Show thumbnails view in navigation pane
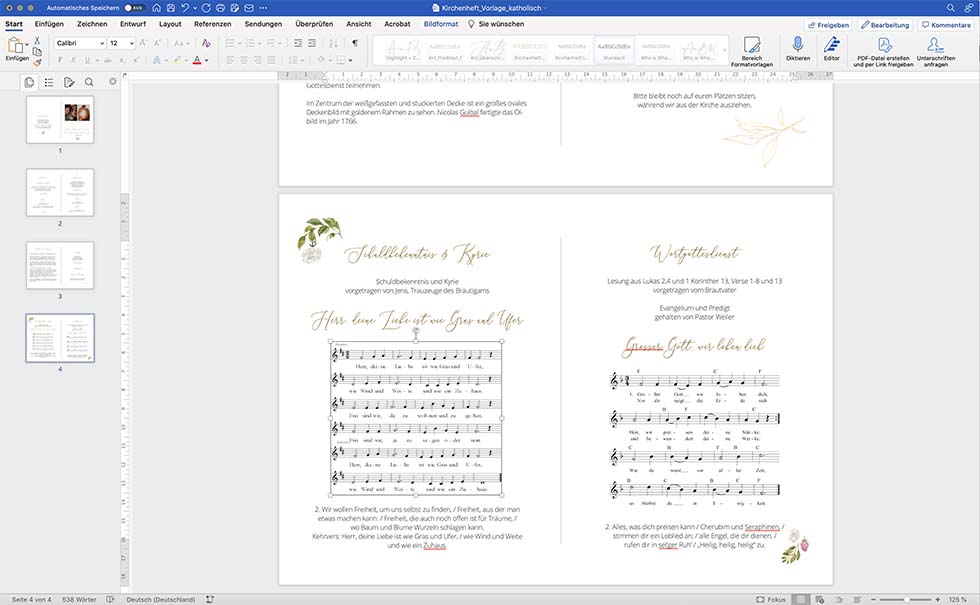This screenshot has height=605, width=980. (x=29, y=82)
